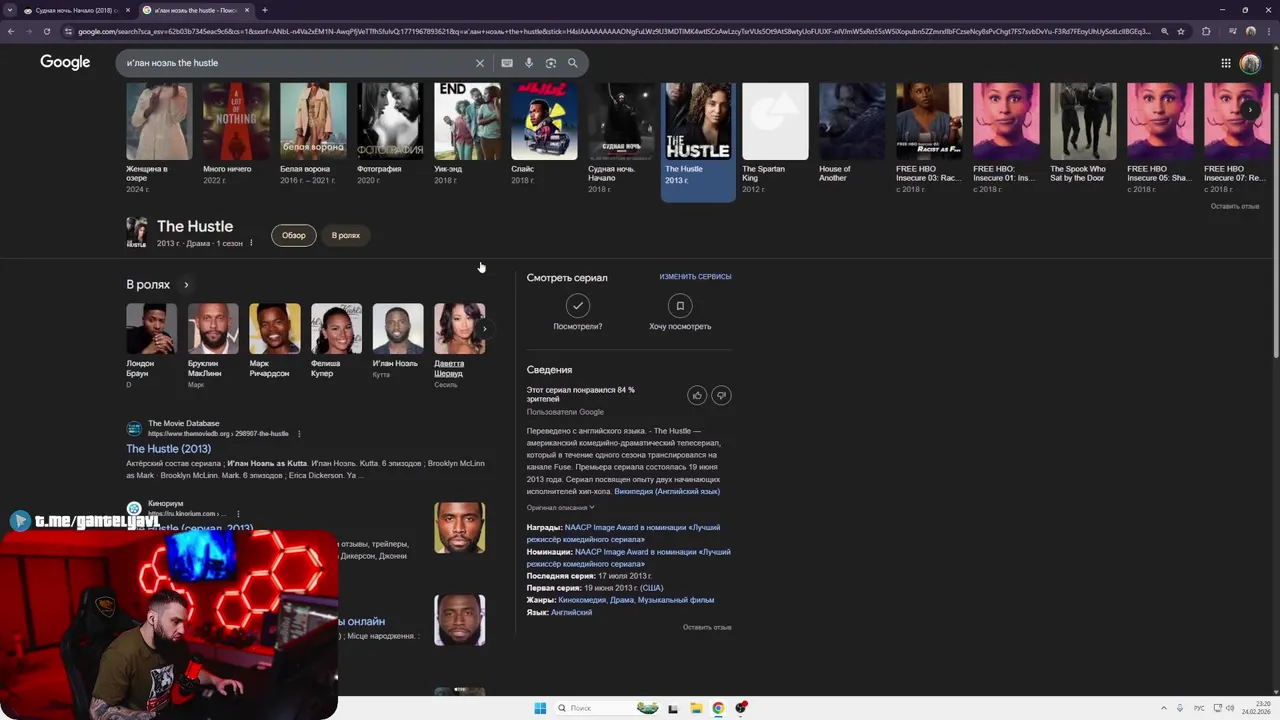Click ИЗМЕНИТЬ СЕРВИСЫ link
Viewport: 1280px width, 720px height.
(695, 277)
